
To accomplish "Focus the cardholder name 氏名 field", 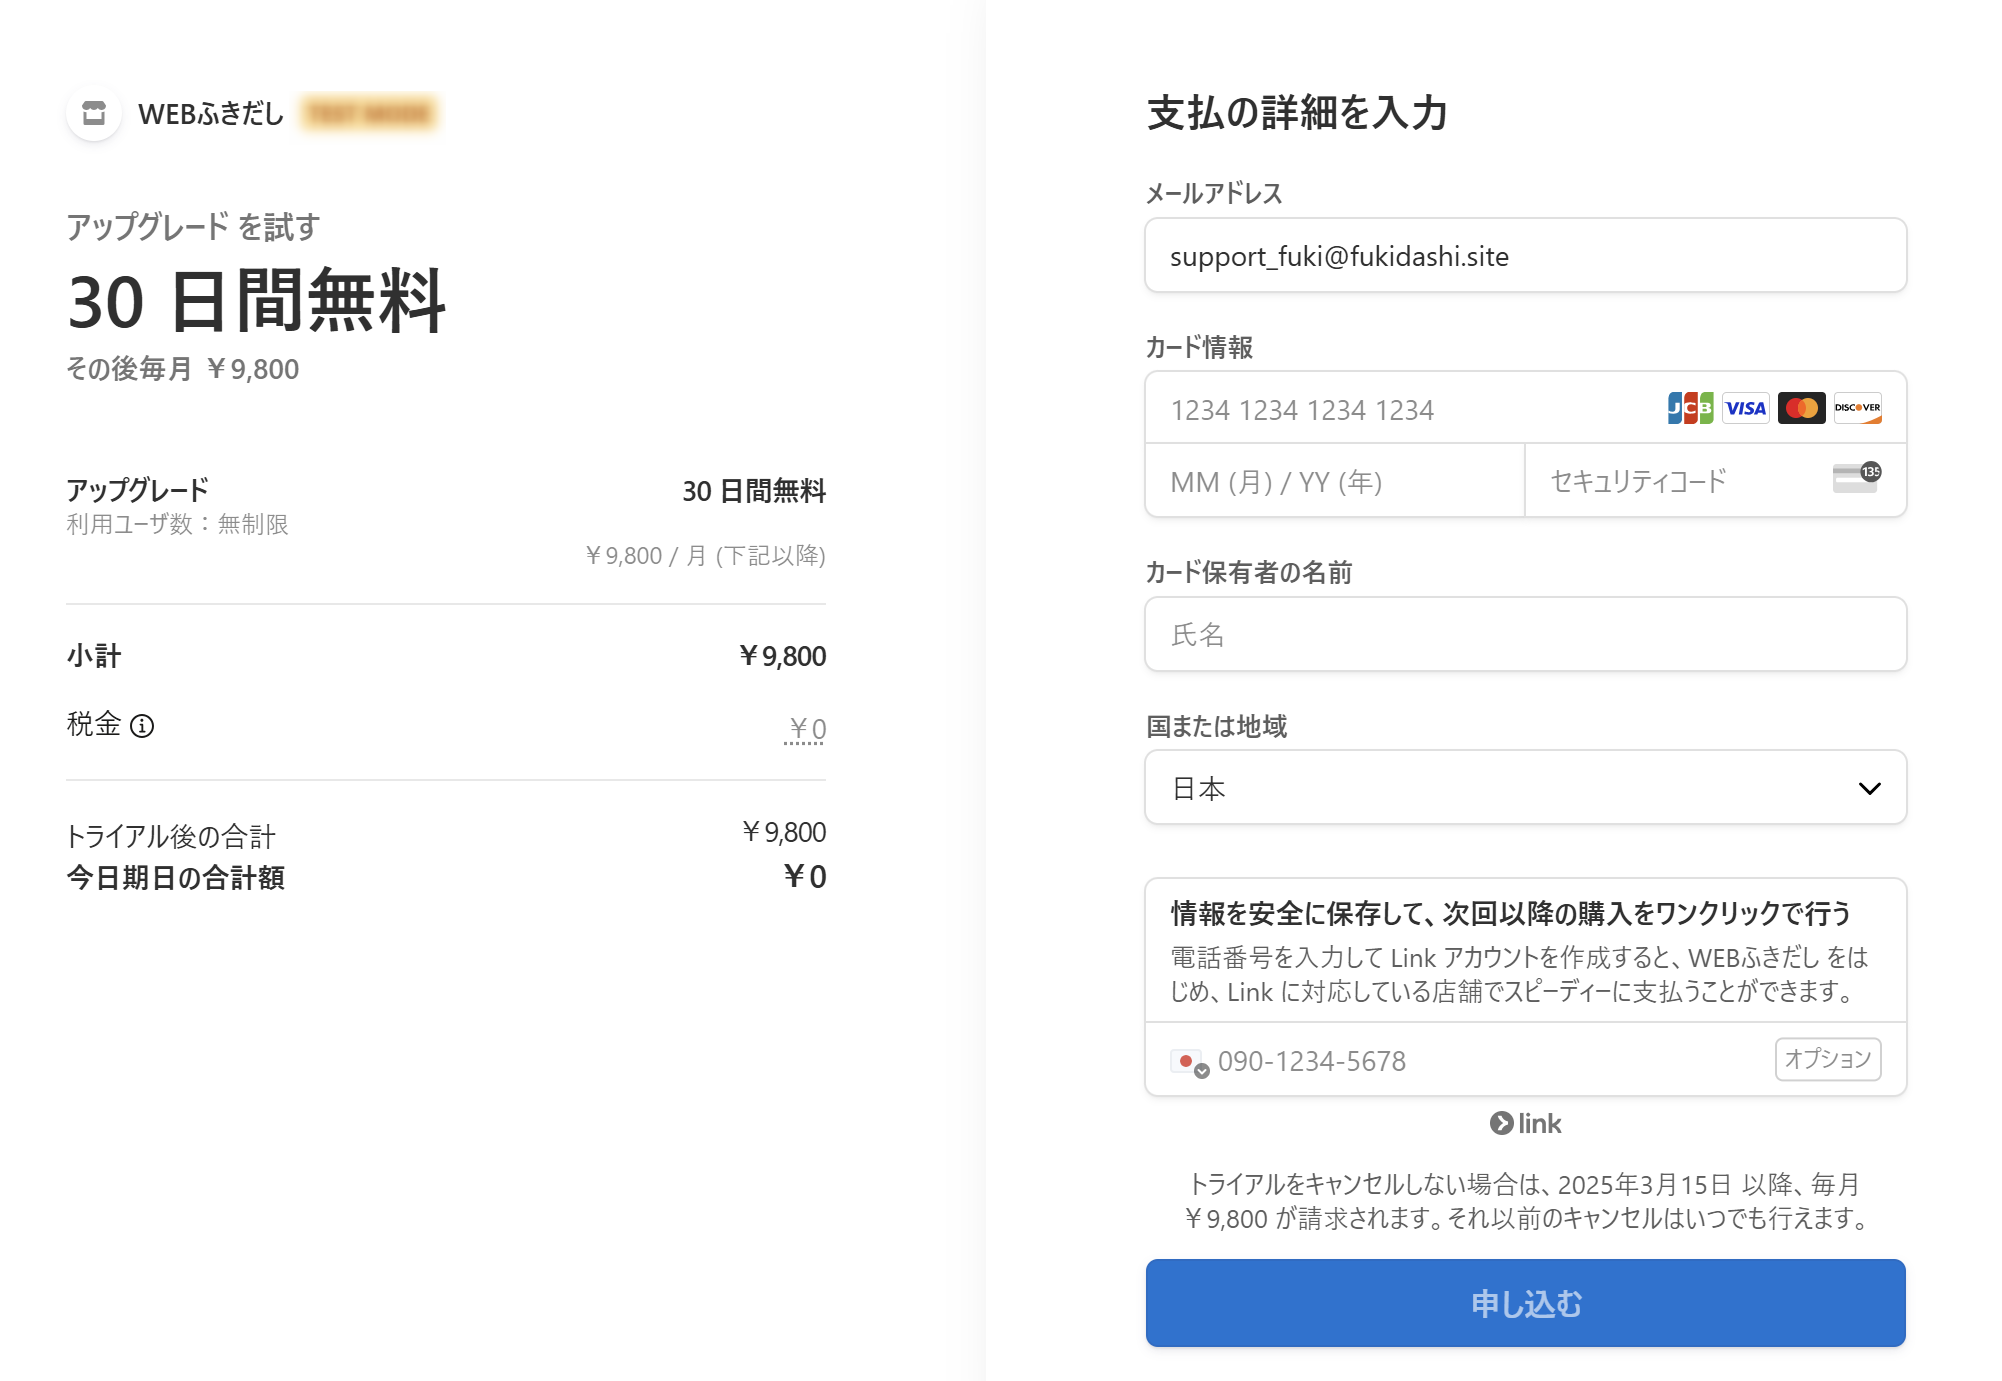I will pos(1526,635).
